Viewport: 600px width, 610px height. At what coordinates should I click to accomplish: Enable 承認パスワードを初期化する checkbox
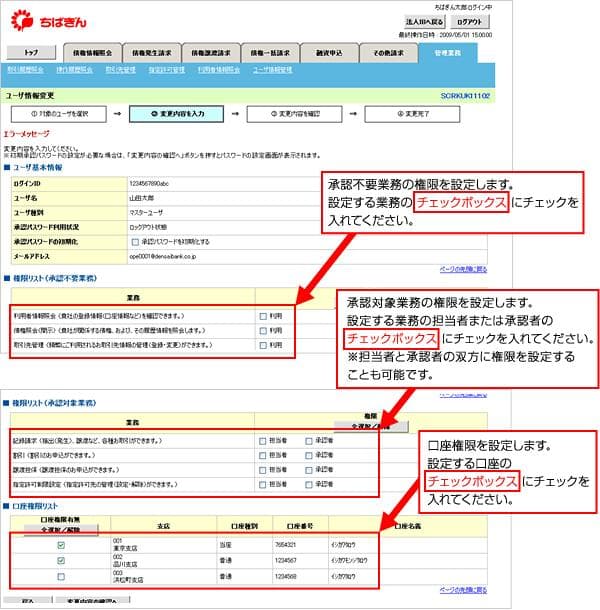(x=135, y=241)
